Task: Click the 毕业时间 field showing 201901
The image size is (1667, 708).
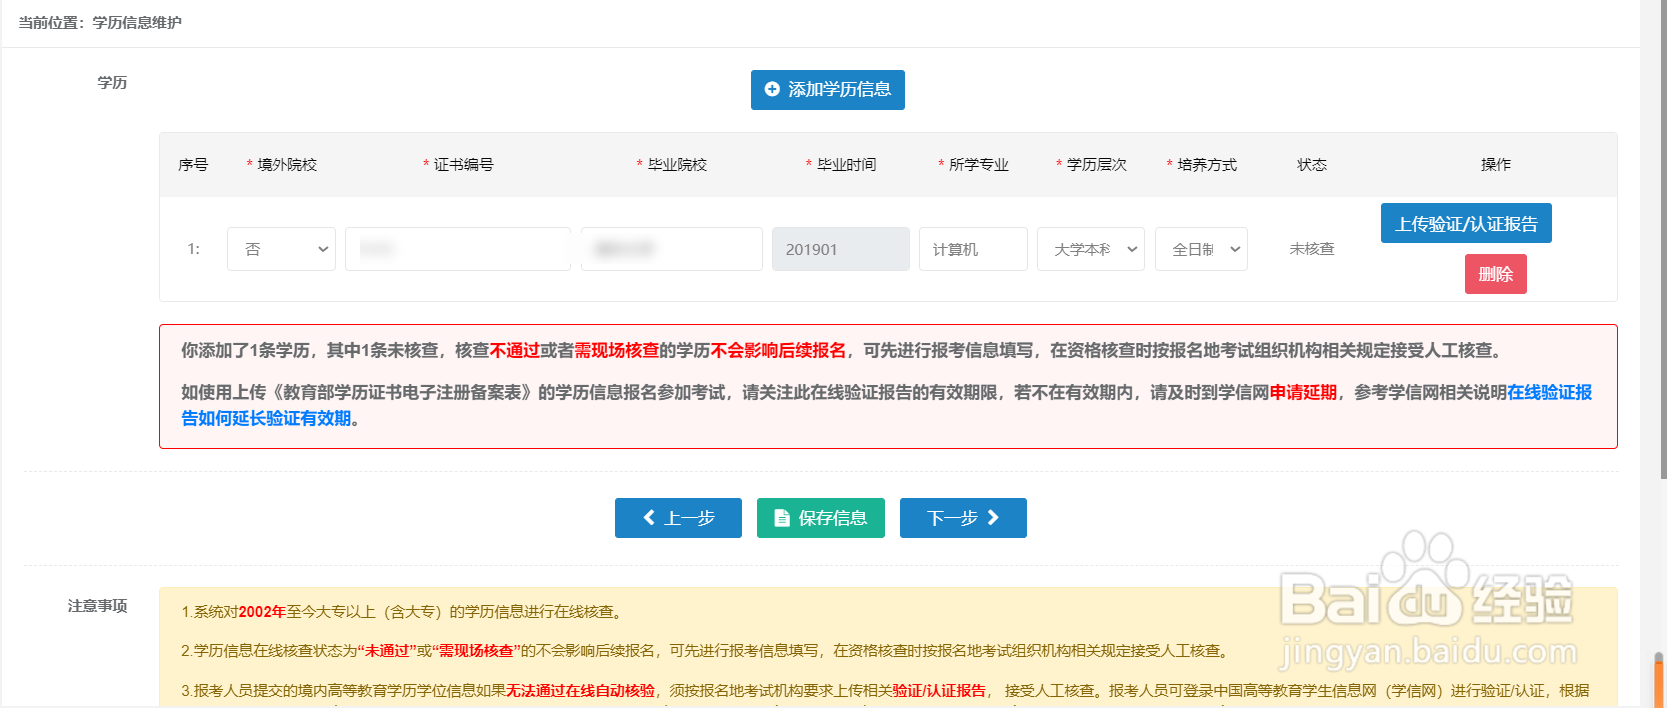Action: point(841,249)
